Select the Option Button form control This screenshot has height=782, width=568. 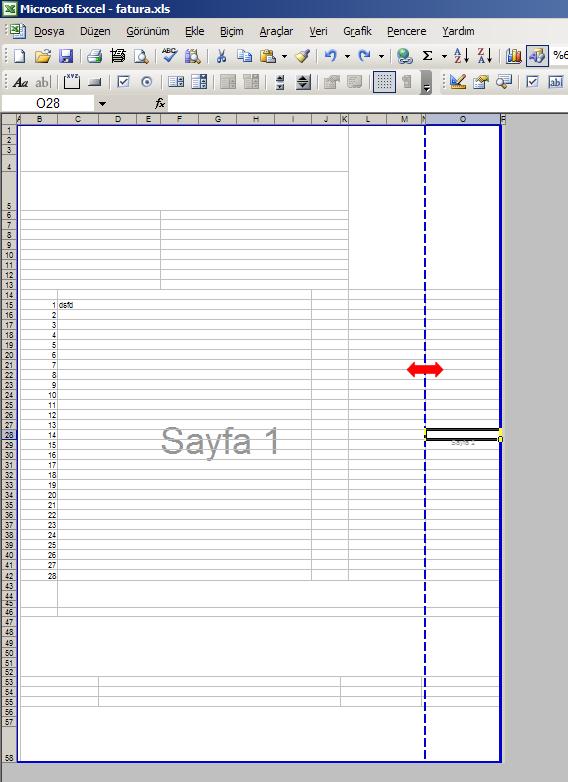[x=147, y=82]
